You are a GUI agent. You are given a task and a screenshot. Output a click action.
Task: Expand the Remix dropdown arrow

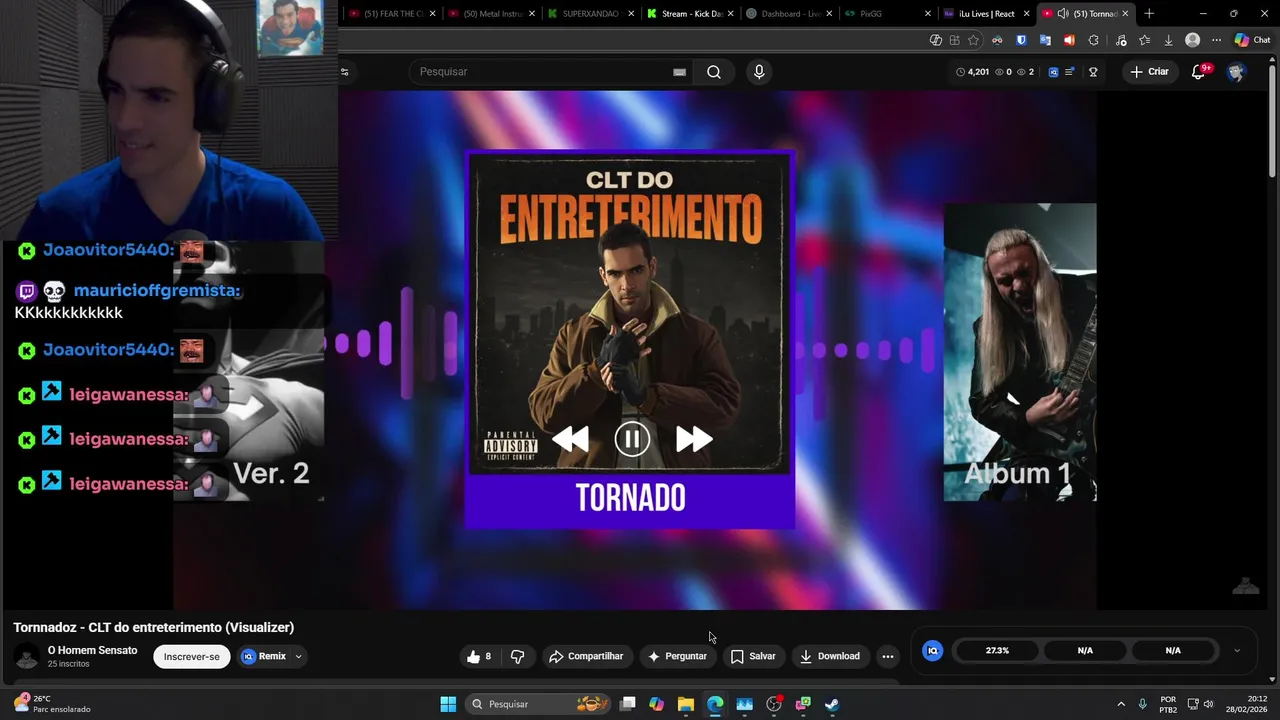point(298,656)
